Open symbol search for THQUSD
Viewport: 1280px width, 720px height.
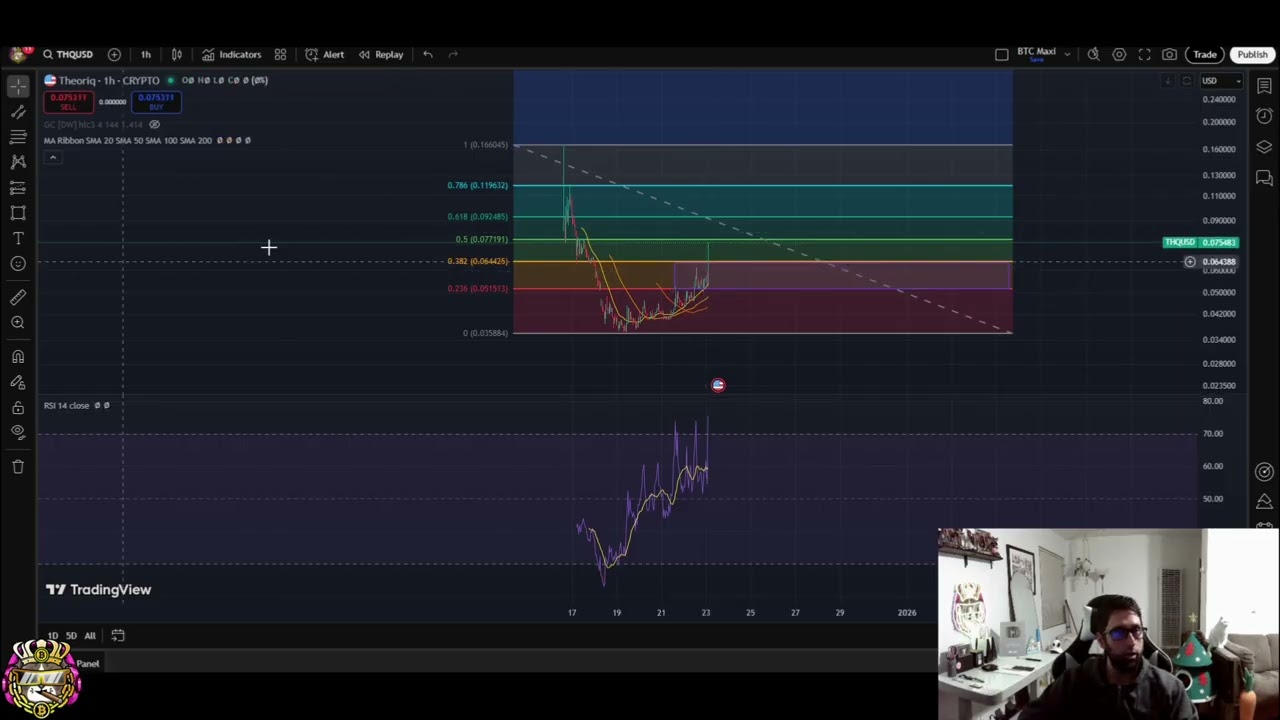(68, 54)
